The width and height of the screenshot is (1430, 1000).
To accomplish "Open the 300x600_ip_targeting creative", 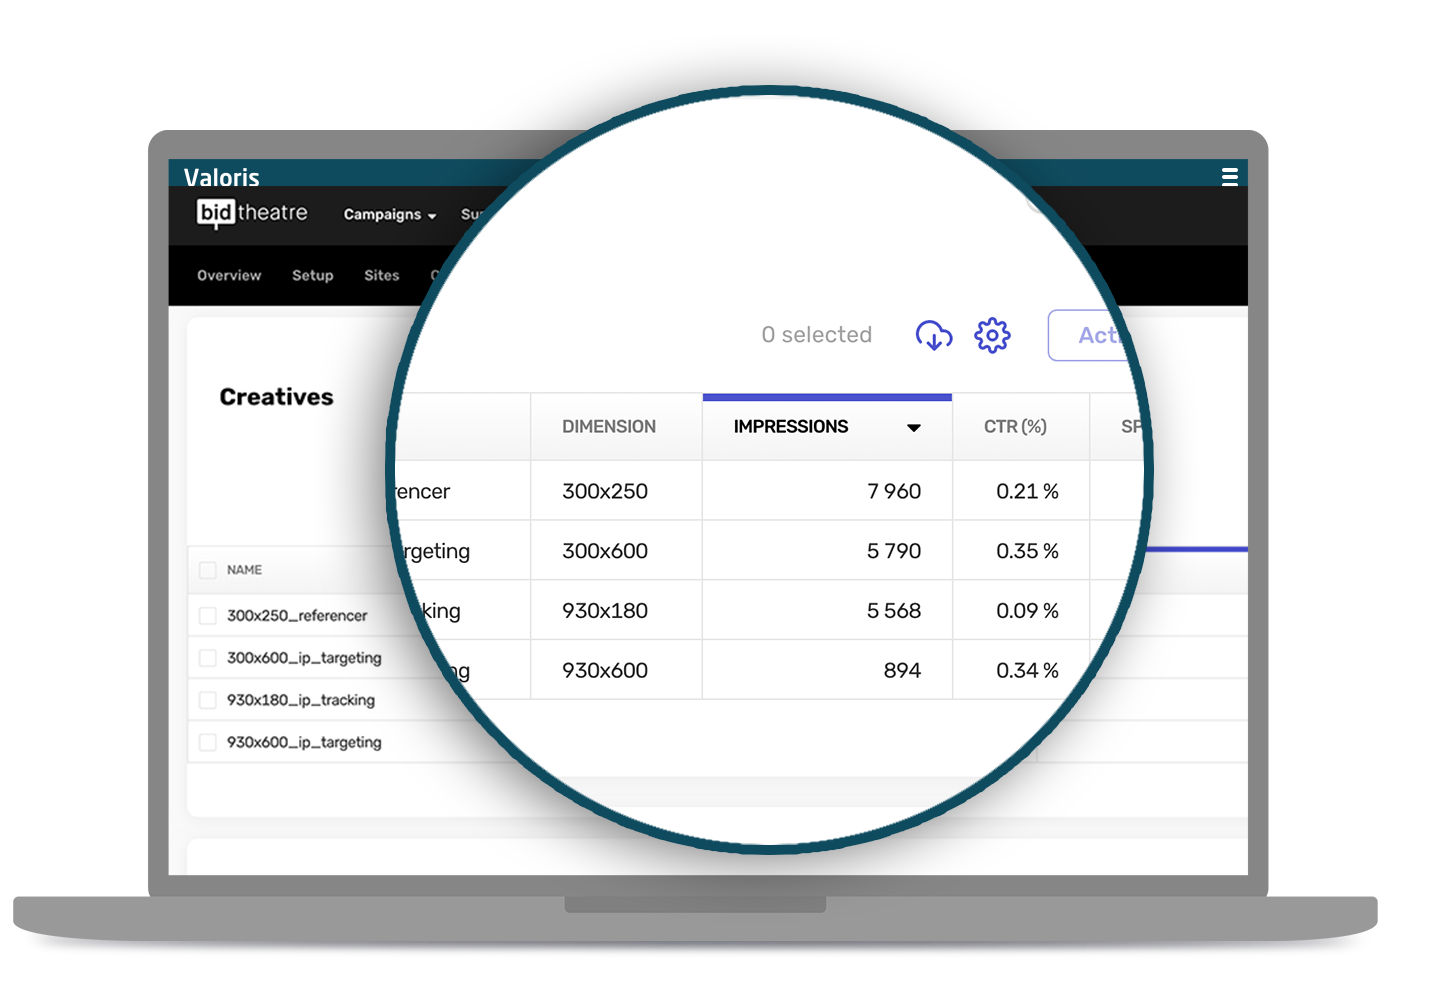I will 304,658.
